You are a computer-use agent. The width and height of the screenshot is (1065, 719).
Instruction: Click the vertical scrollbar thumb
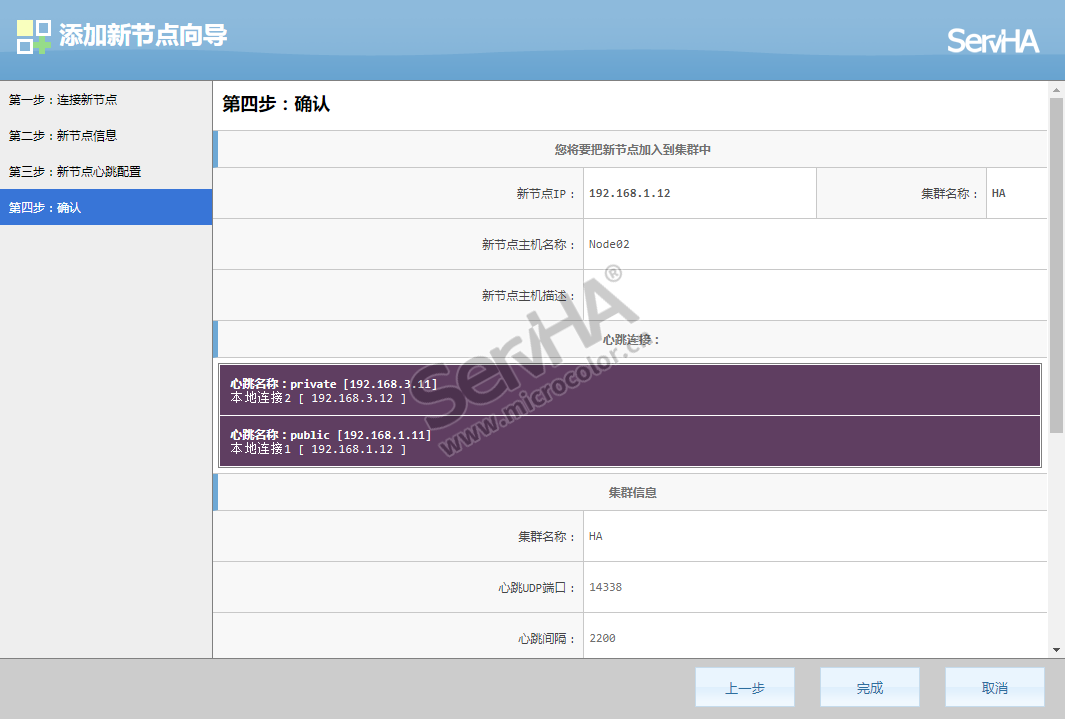click(1056, 265)
